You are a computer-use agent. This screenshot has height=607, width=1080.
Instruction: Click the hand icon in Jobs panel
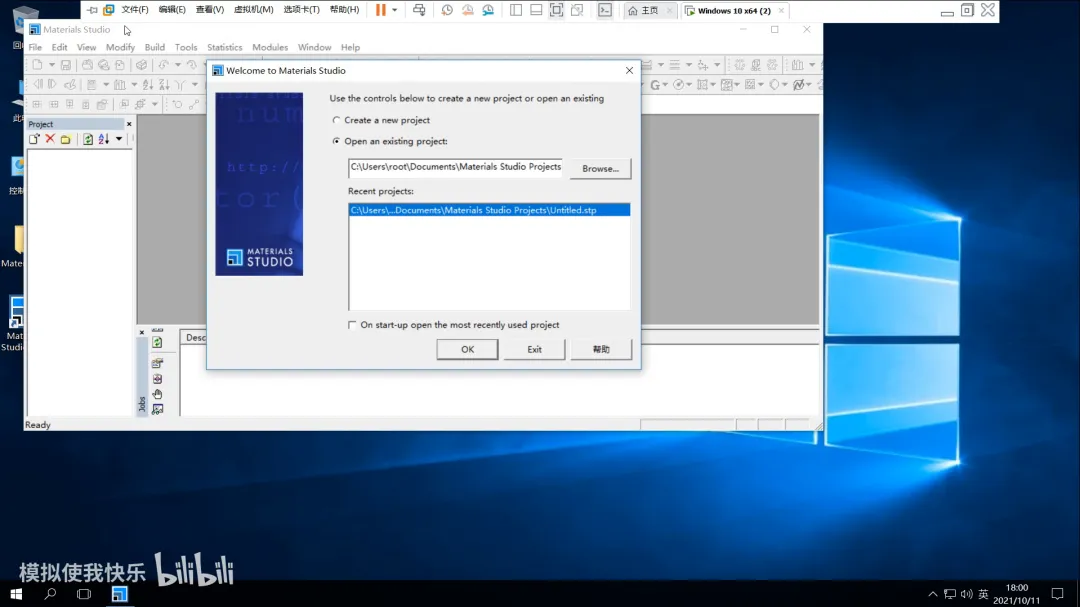pyautogui.click(x=157, y=394)
